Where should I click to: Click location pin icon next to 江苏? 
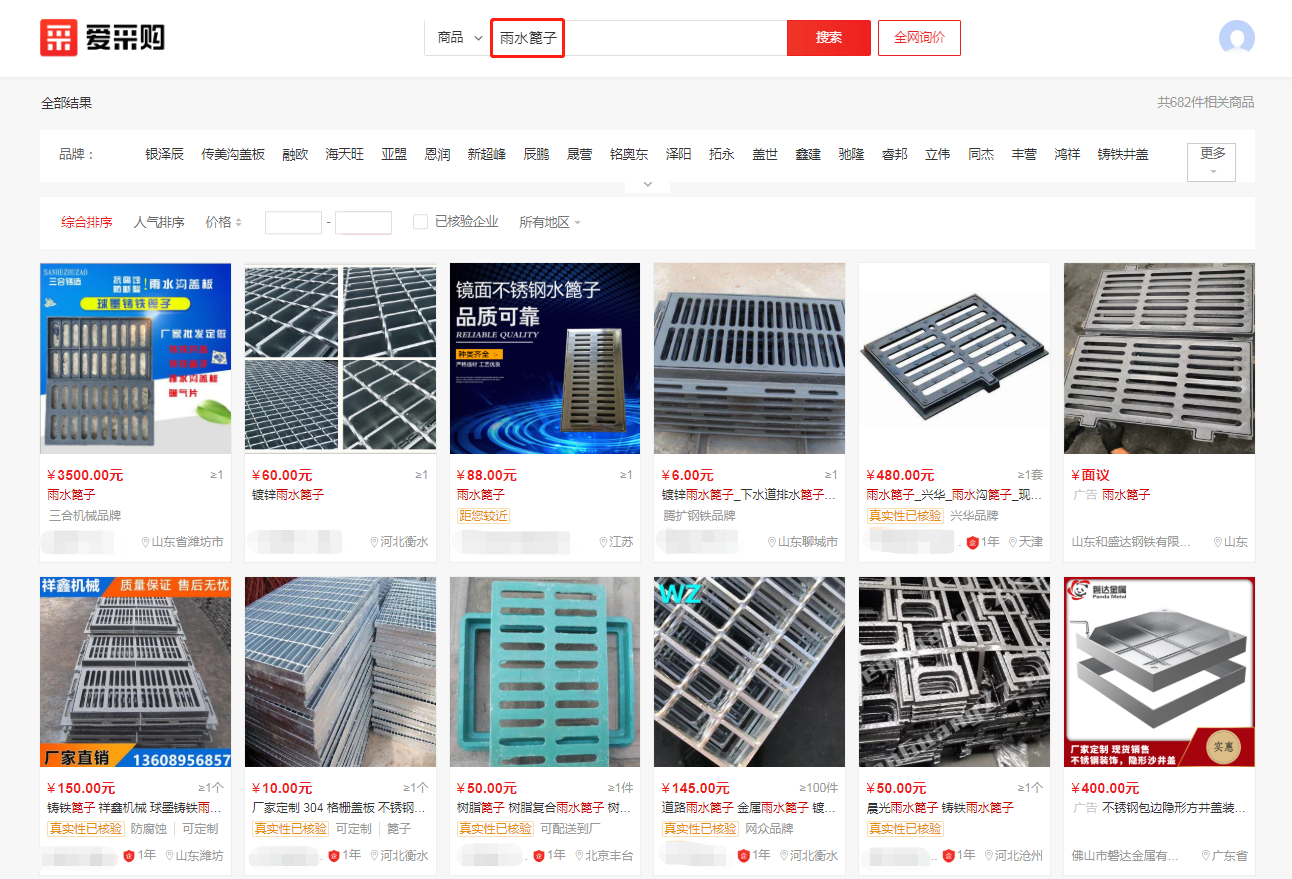(602, 542)
